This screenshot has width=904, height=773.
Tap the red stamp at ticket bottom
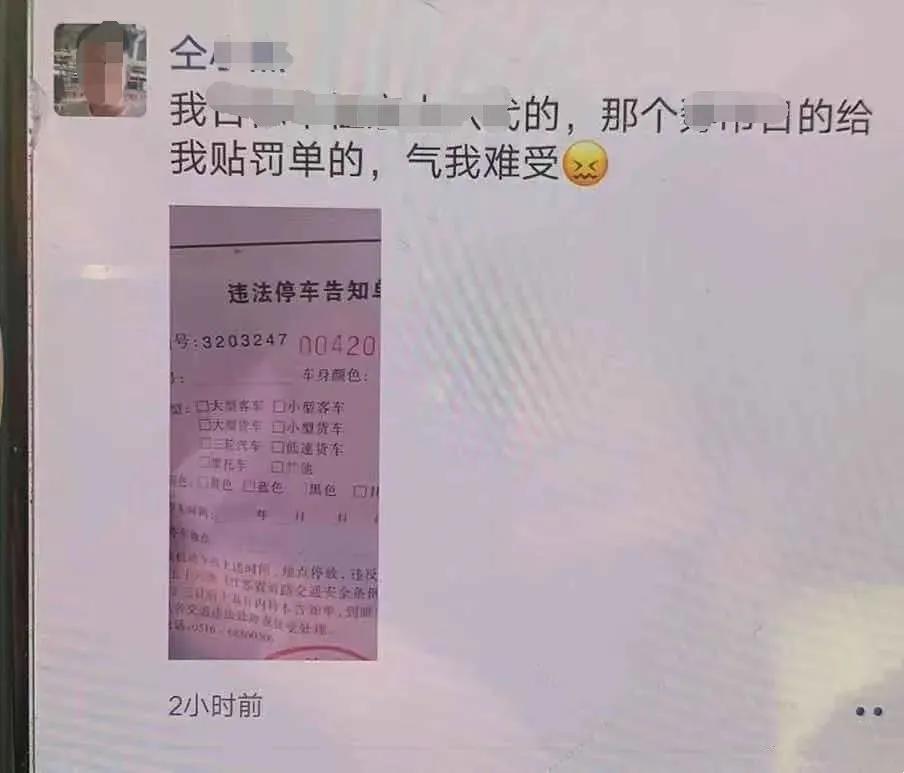(x=317, y=654)
